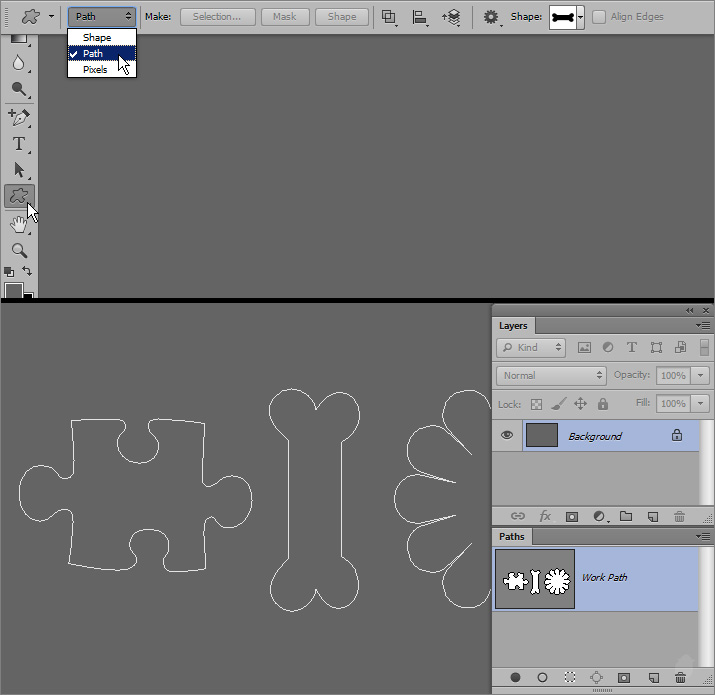Delete current path with trash icon
This screenshot has height=695, width=715.
679,677
